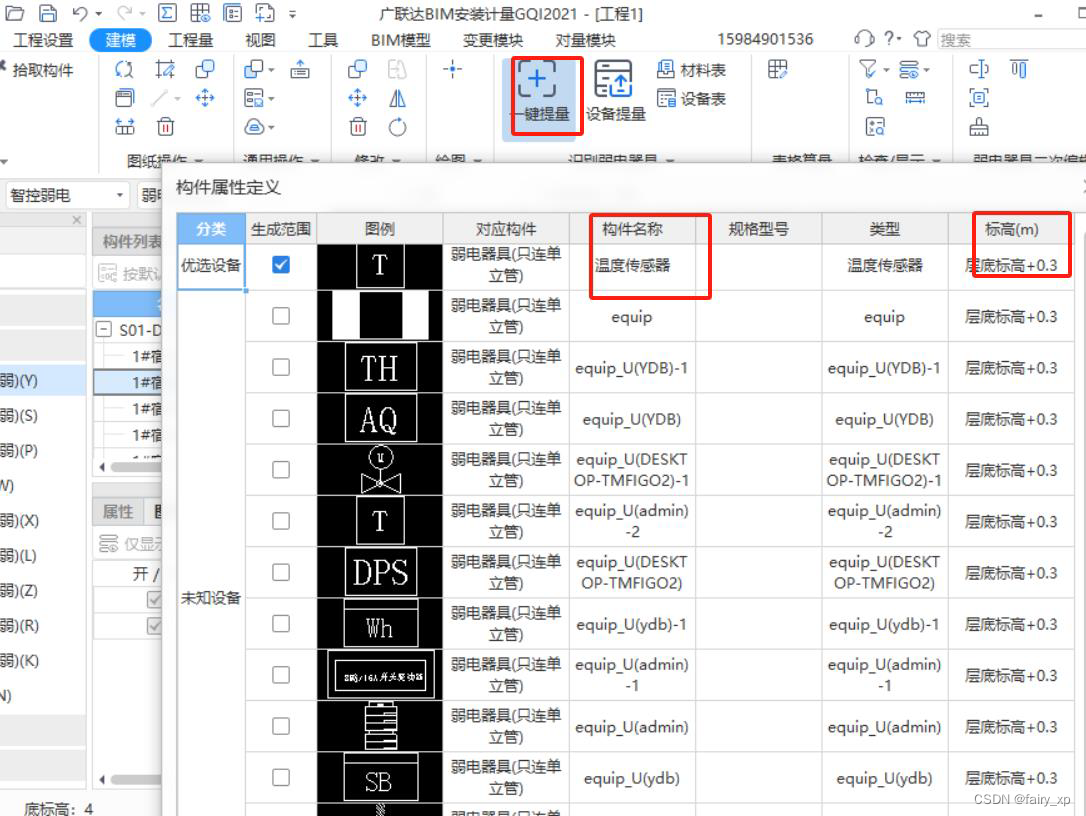Click the table edit pencil icon

pos(778,69)
